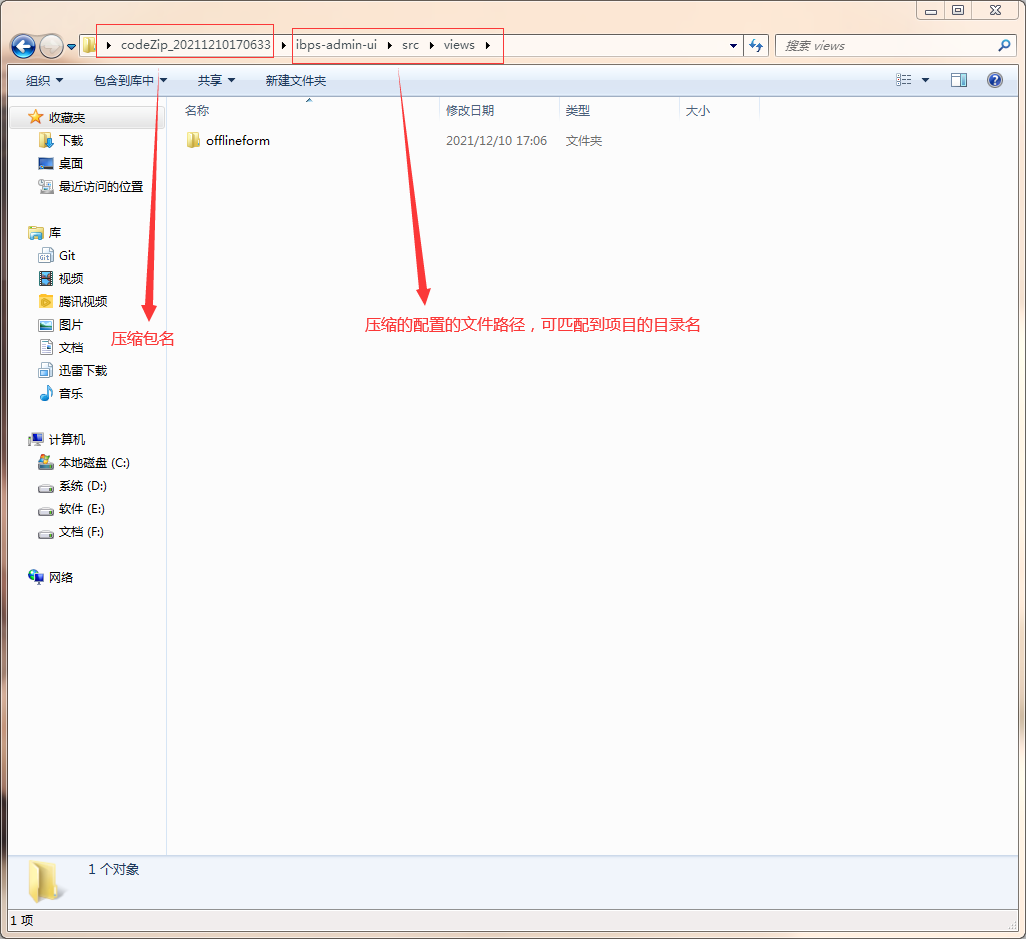Viewport: 1026px width, 939px height.
Task: Click the refresh button beside address bar
Action: 756,46
